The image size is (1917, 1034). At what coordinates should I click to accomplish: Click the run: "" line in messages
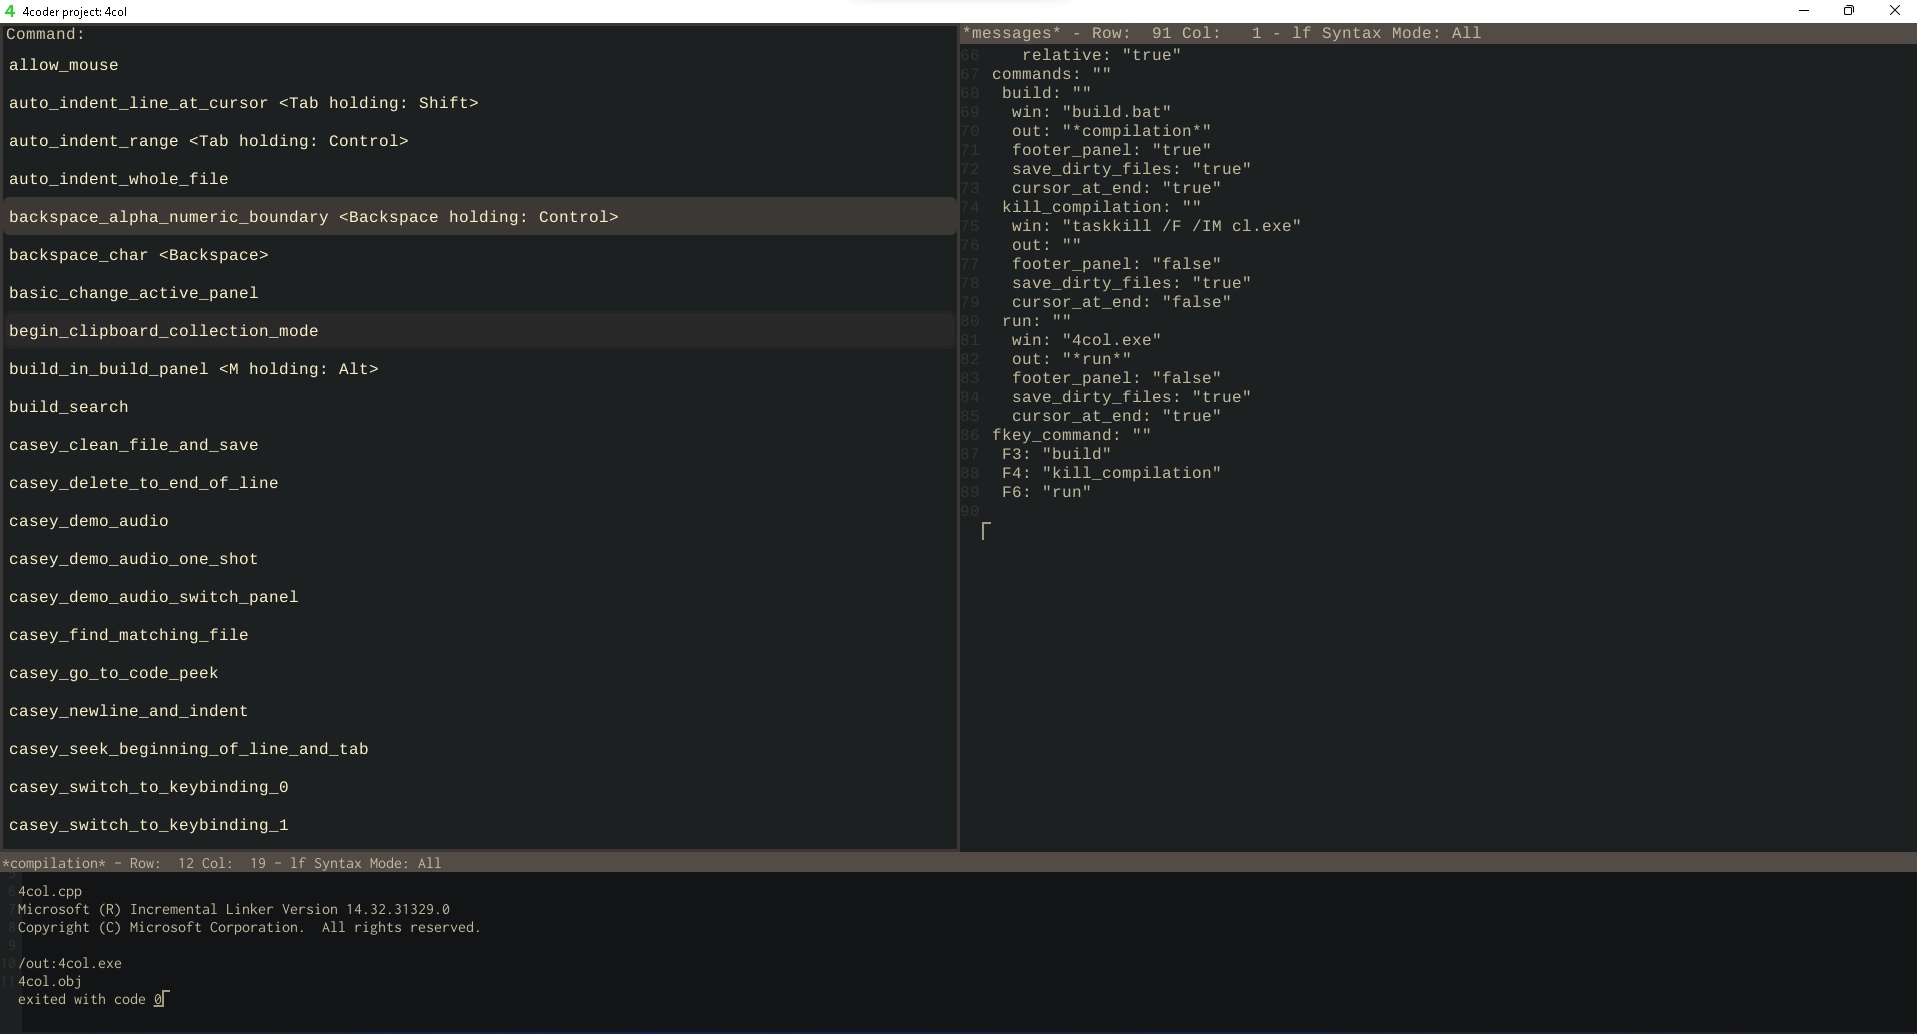coord(1036,321)
